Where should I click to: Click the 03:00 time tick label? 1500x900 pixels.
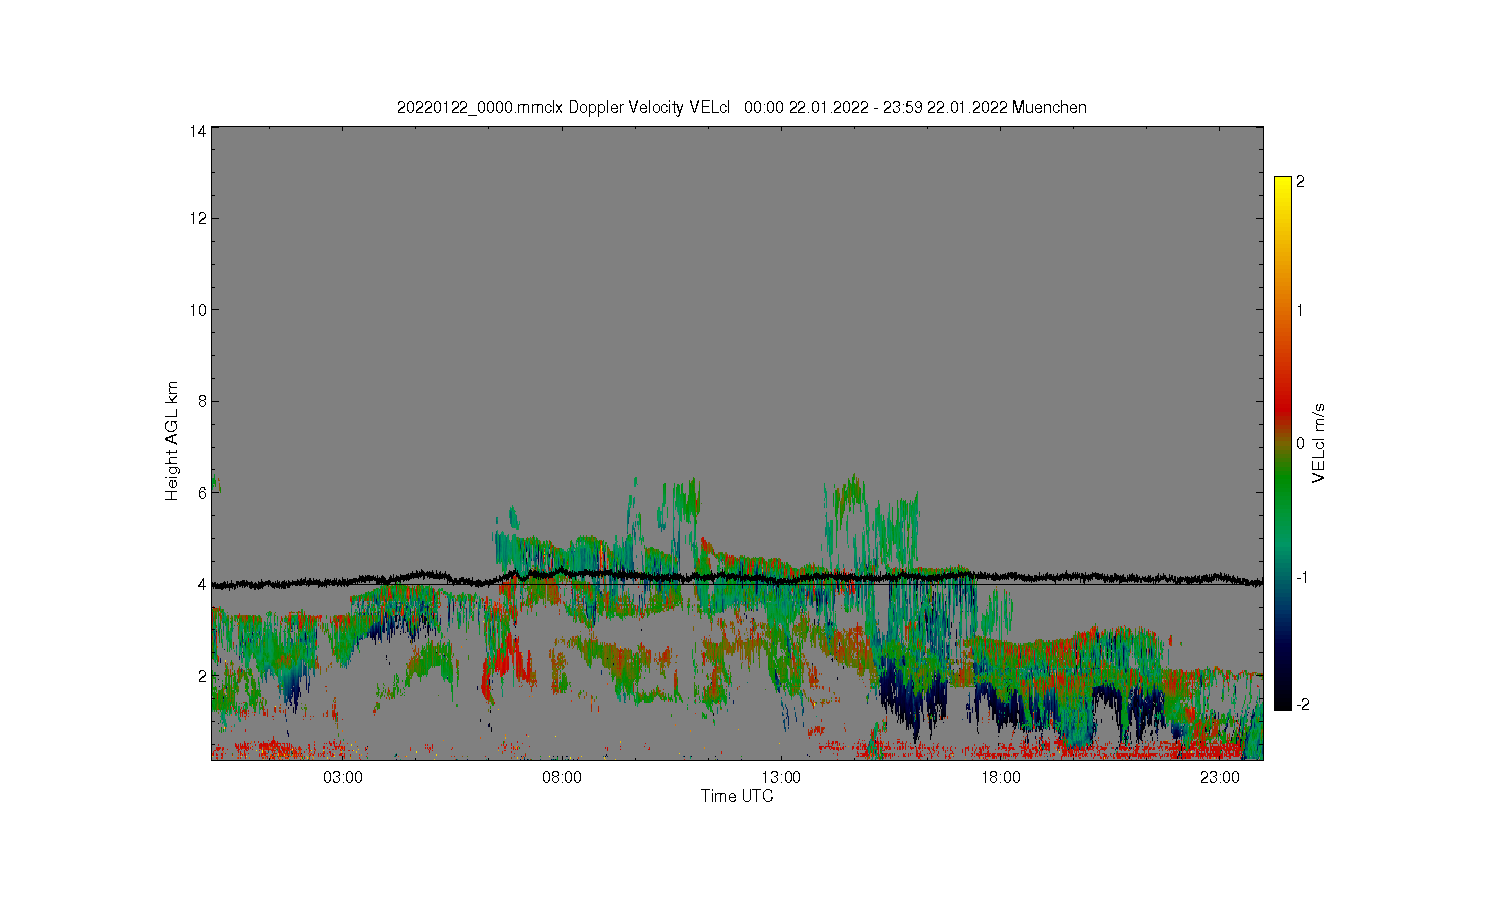[x=343, y=778]
